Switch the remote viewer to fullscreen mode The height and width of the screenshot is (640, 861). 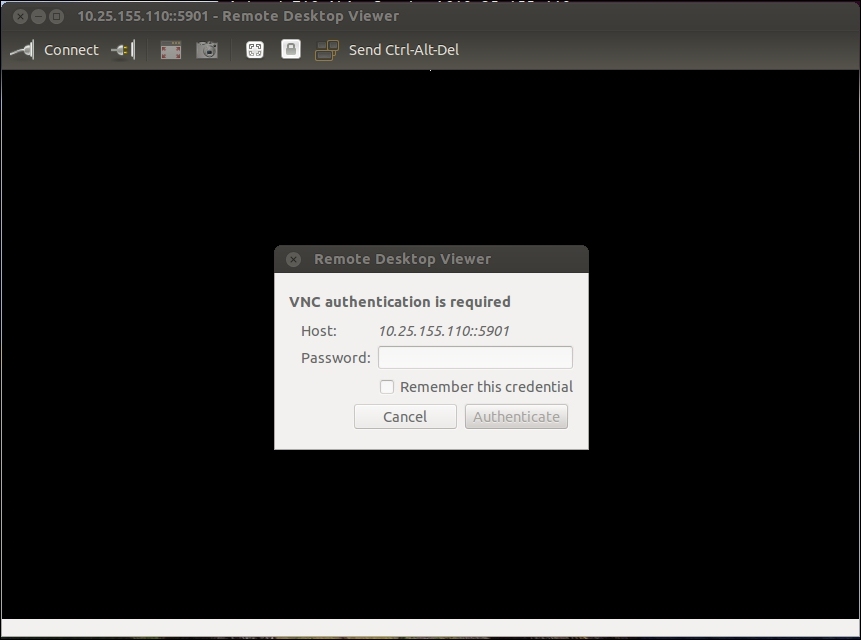click(x=170, y=49)
